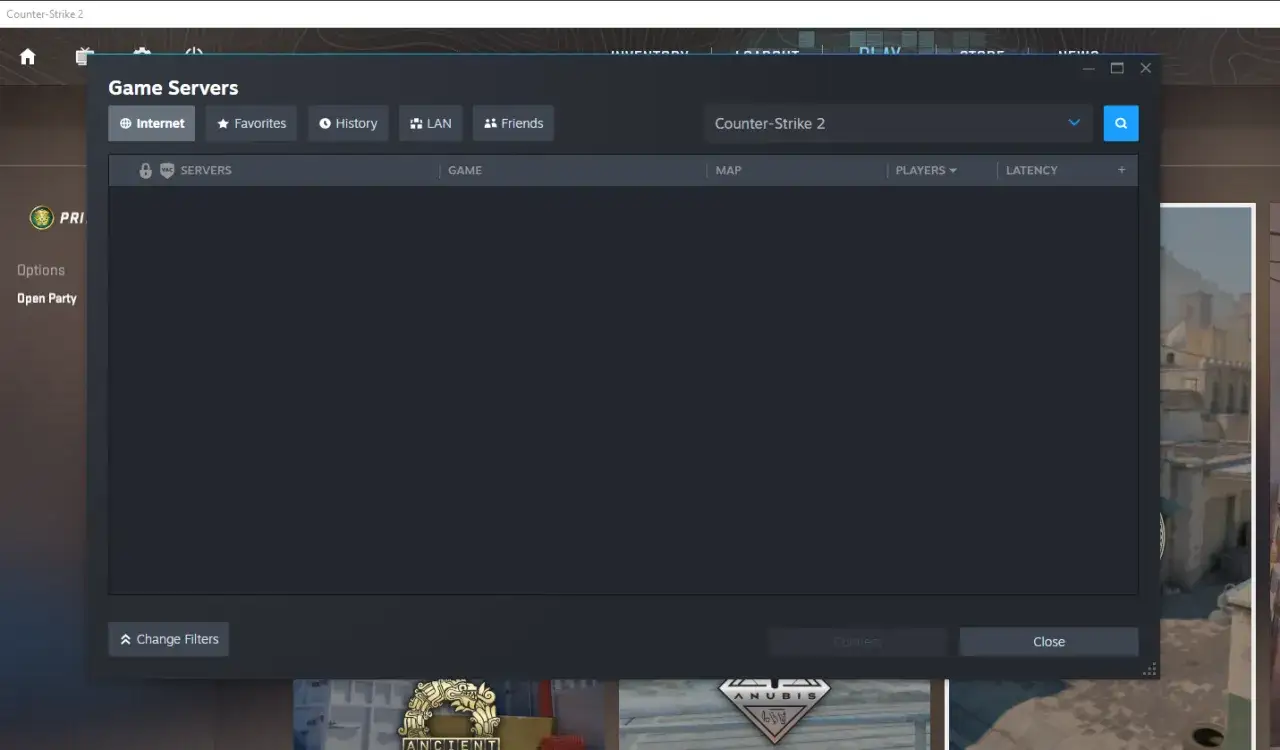Expand the Change Filters panel
Viewport: 1280px width, 750px height.
point(169,639)
